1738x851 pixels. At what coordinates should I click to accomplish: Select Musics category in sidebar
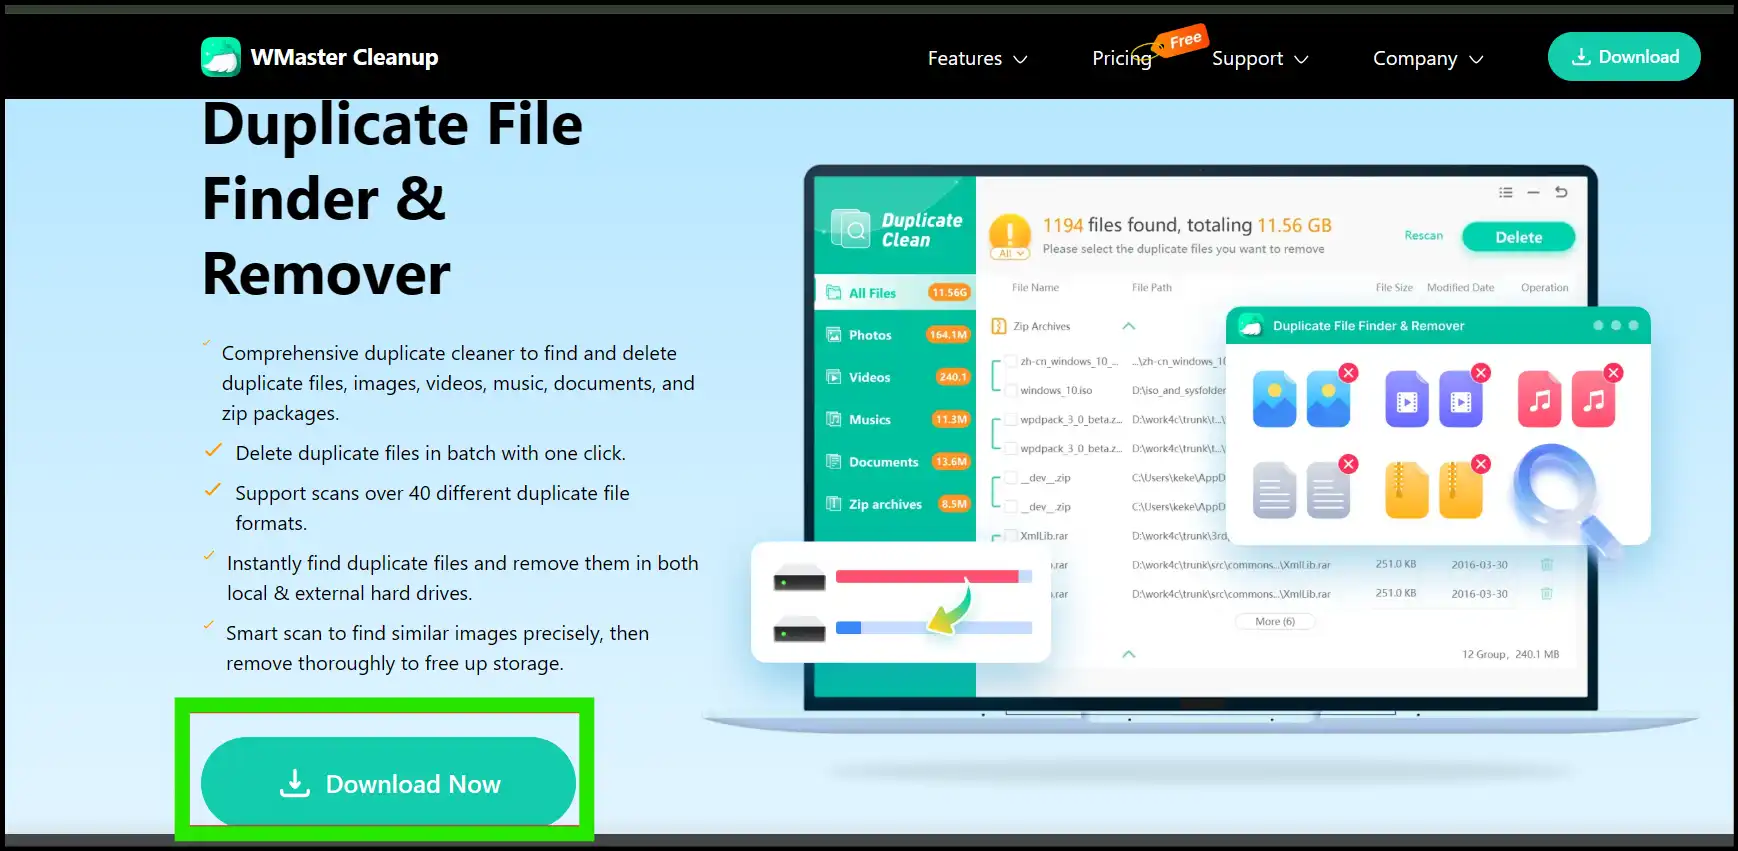[x=895, y=420]
